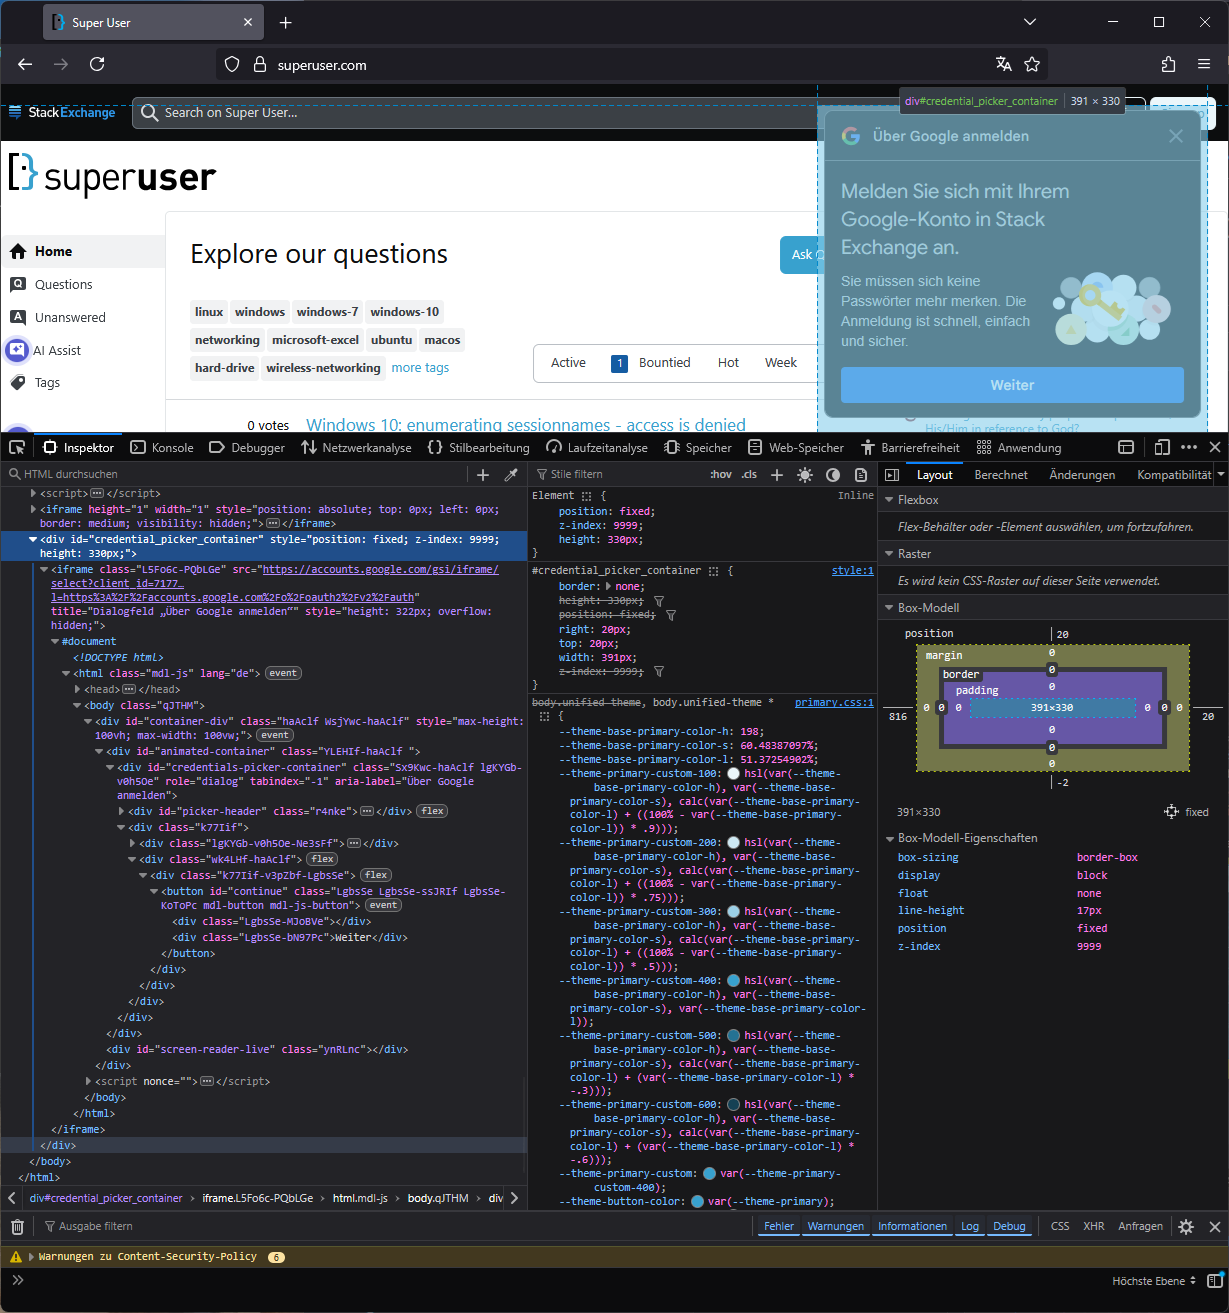Close the Super User tab
This screenshot has height=1313, width=1229.
click(x=248, y=22)
